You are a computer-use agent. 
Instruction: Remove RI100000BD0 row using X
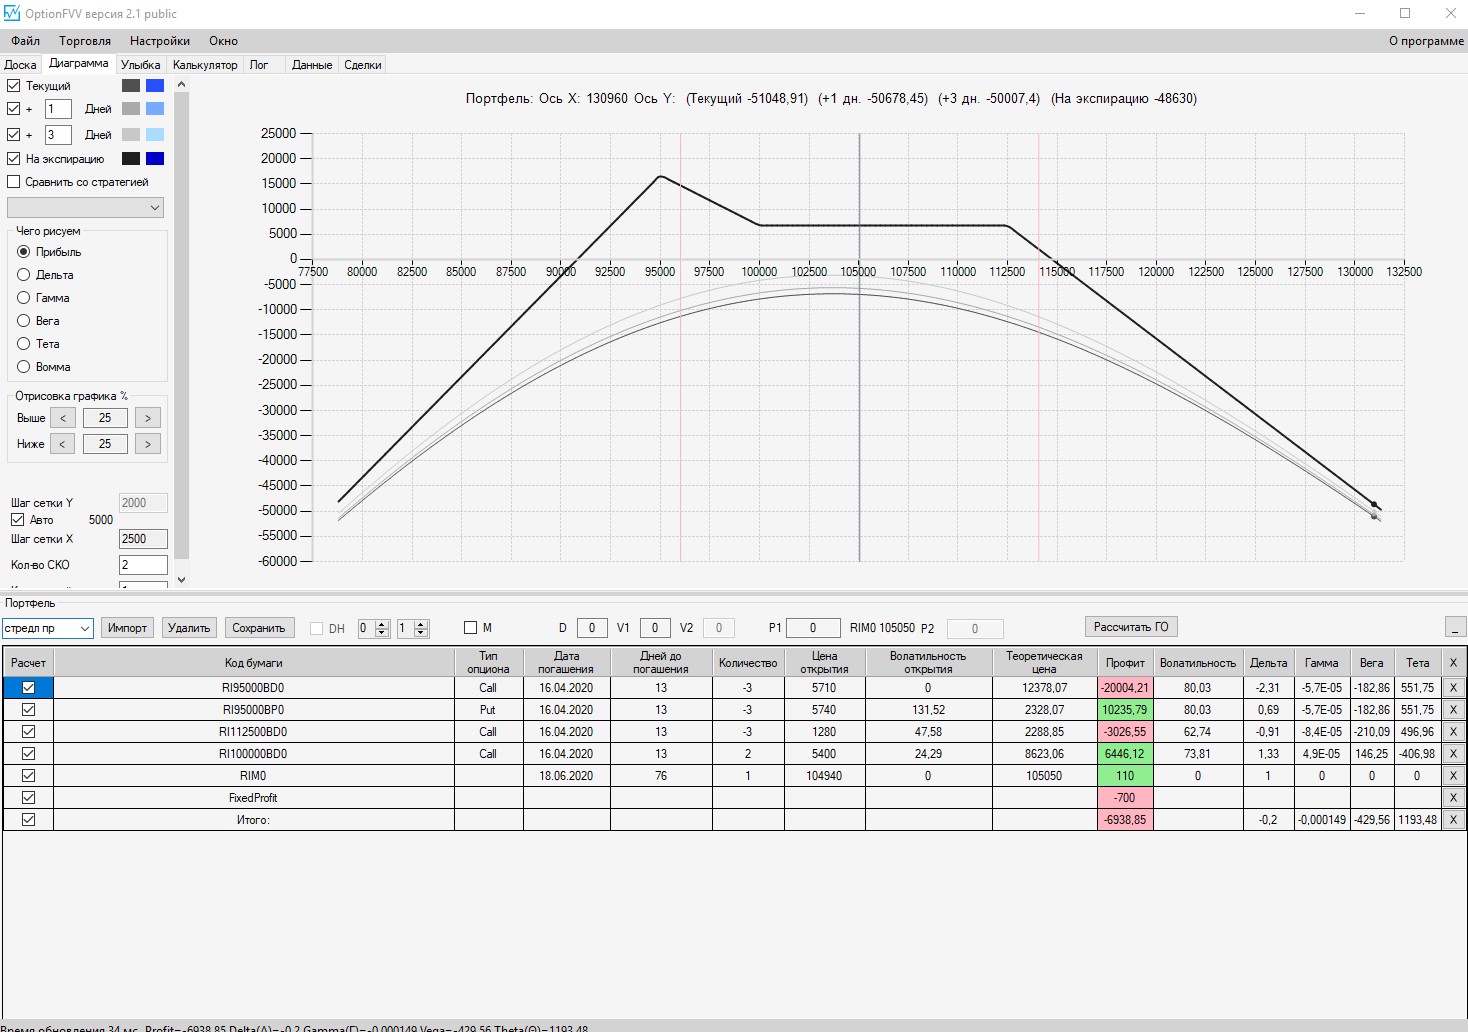[1453, 754]
